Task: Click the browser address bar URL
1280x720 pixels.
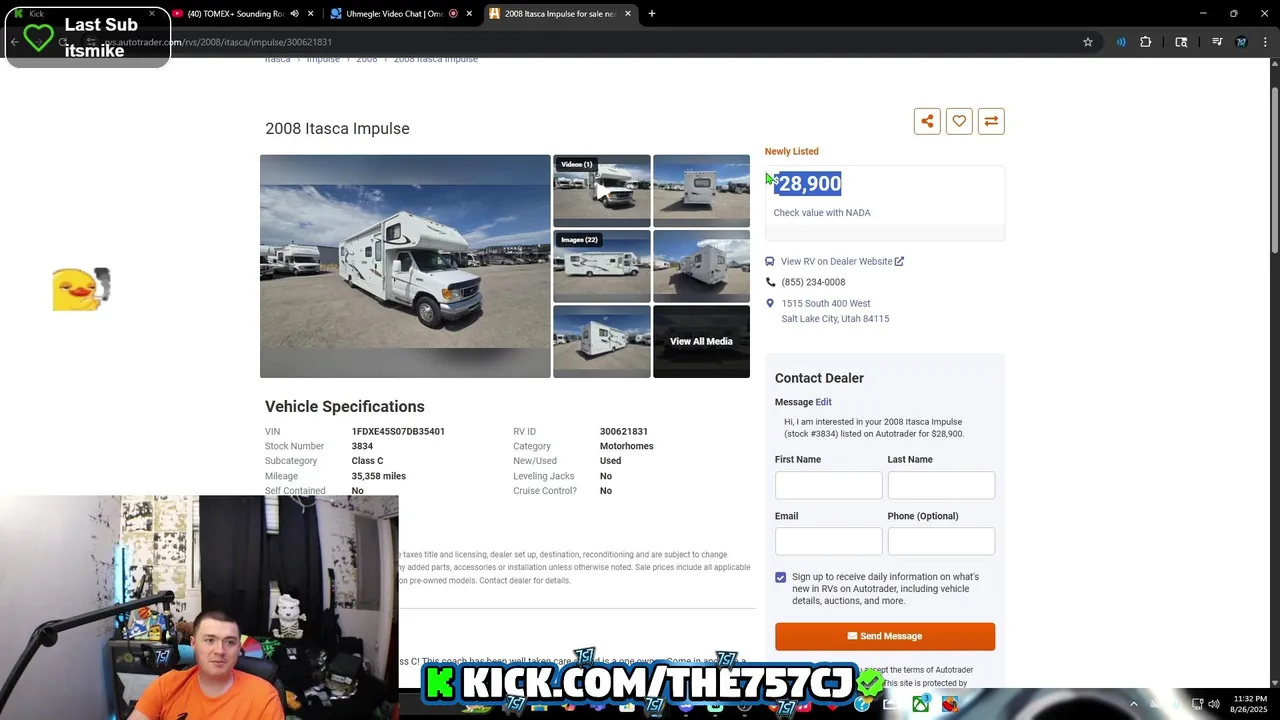Action: [218, 42]
